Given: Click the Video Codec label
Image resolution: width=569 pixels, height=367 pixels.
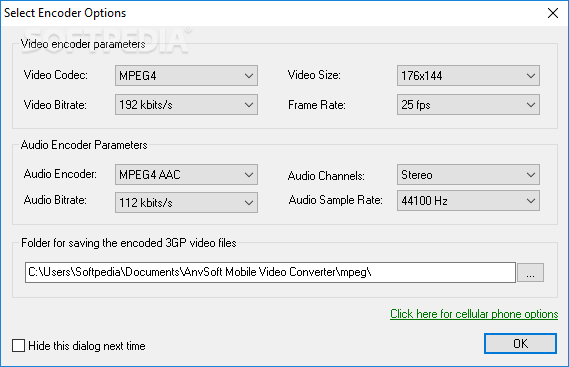Looking at the screenshot, I should 56,75.
